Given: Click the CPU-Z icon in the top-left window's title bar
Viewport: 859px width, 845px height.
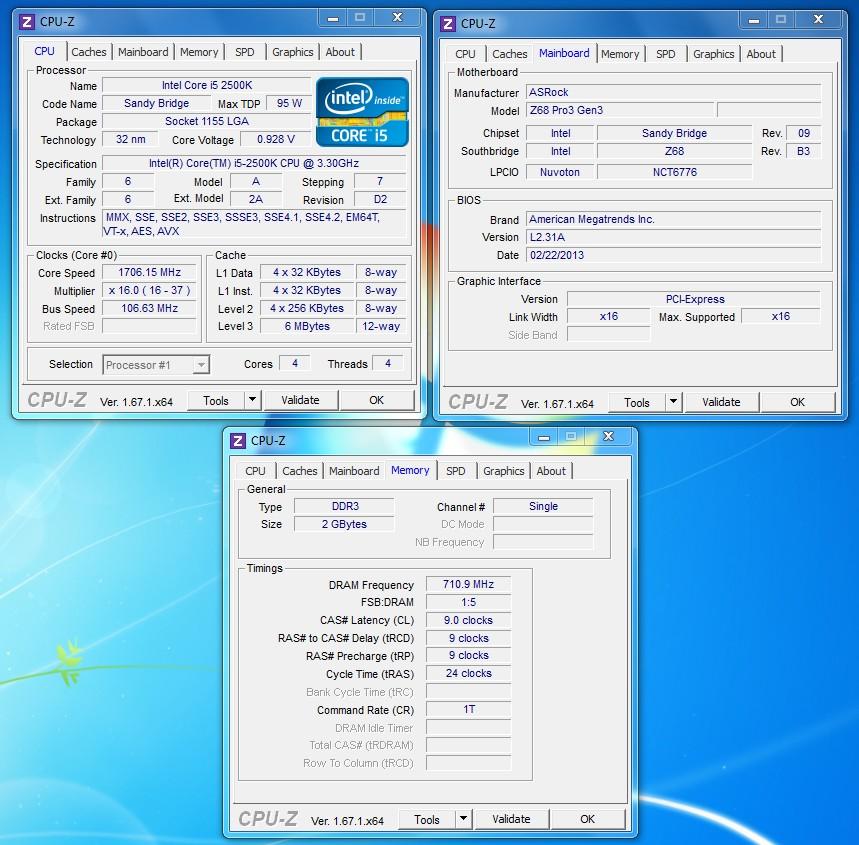Looking at the screenshot, I should 26,22.
